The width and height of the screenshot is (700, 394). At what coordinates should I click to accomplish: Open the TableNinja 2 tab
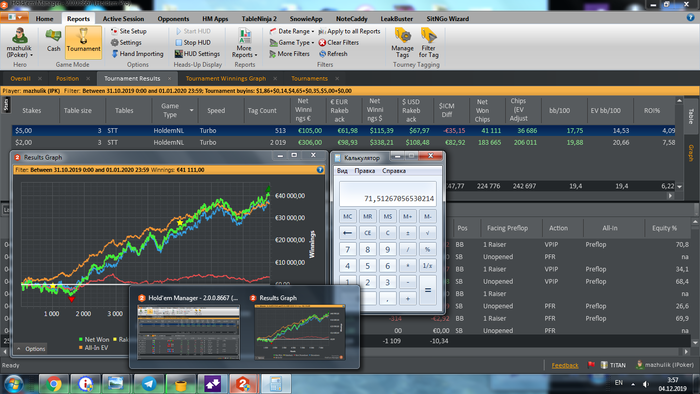(259, 19)
